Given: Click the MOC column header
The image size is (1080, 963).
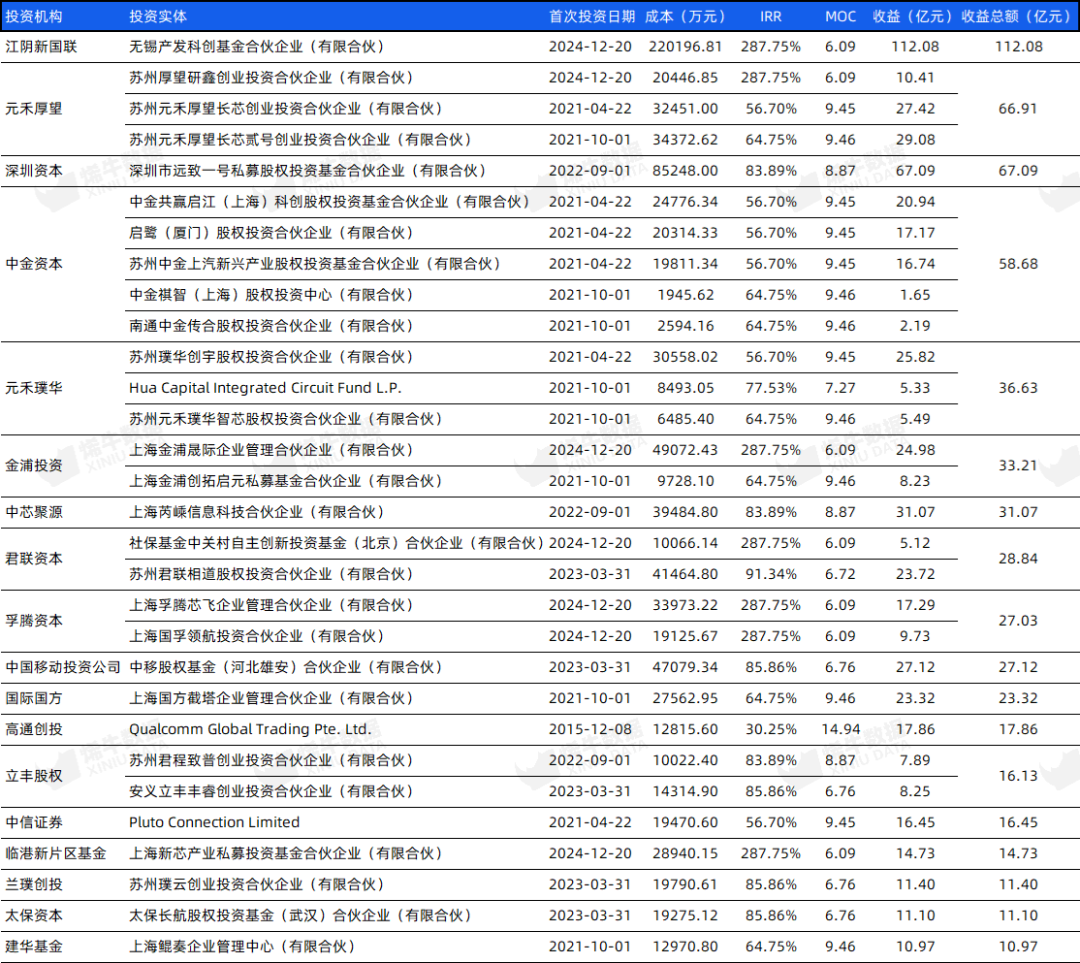Looking at the screenshot, I should pos(840,15).
